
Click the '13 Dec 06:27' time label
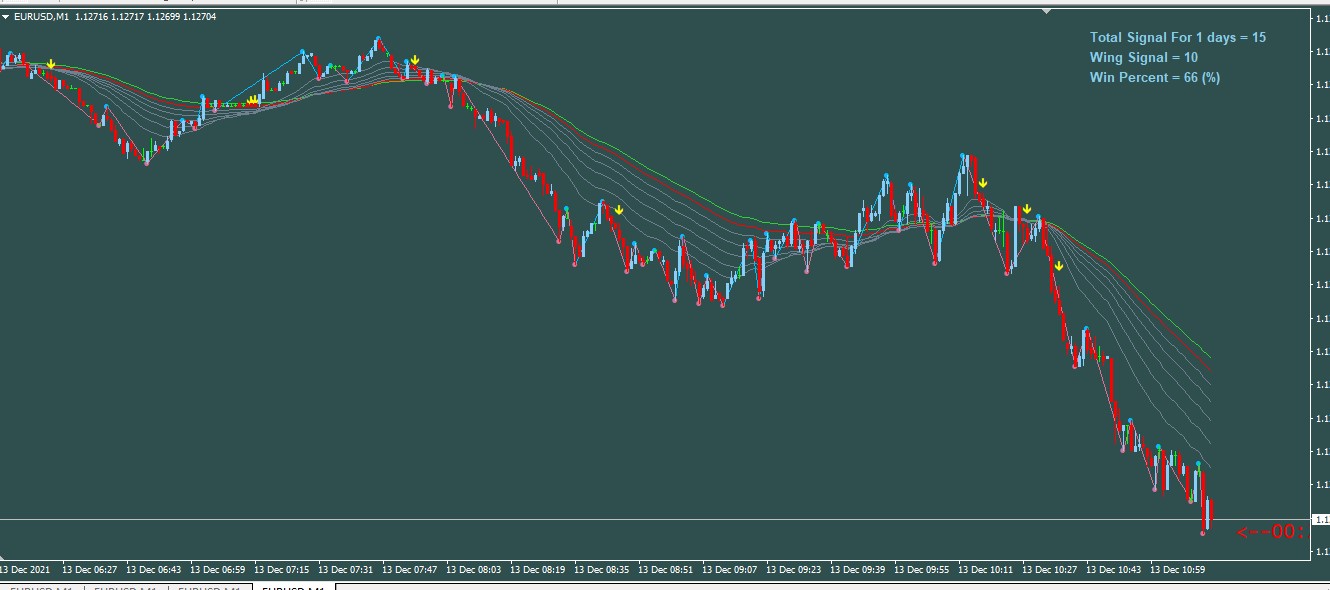(89, 570)
